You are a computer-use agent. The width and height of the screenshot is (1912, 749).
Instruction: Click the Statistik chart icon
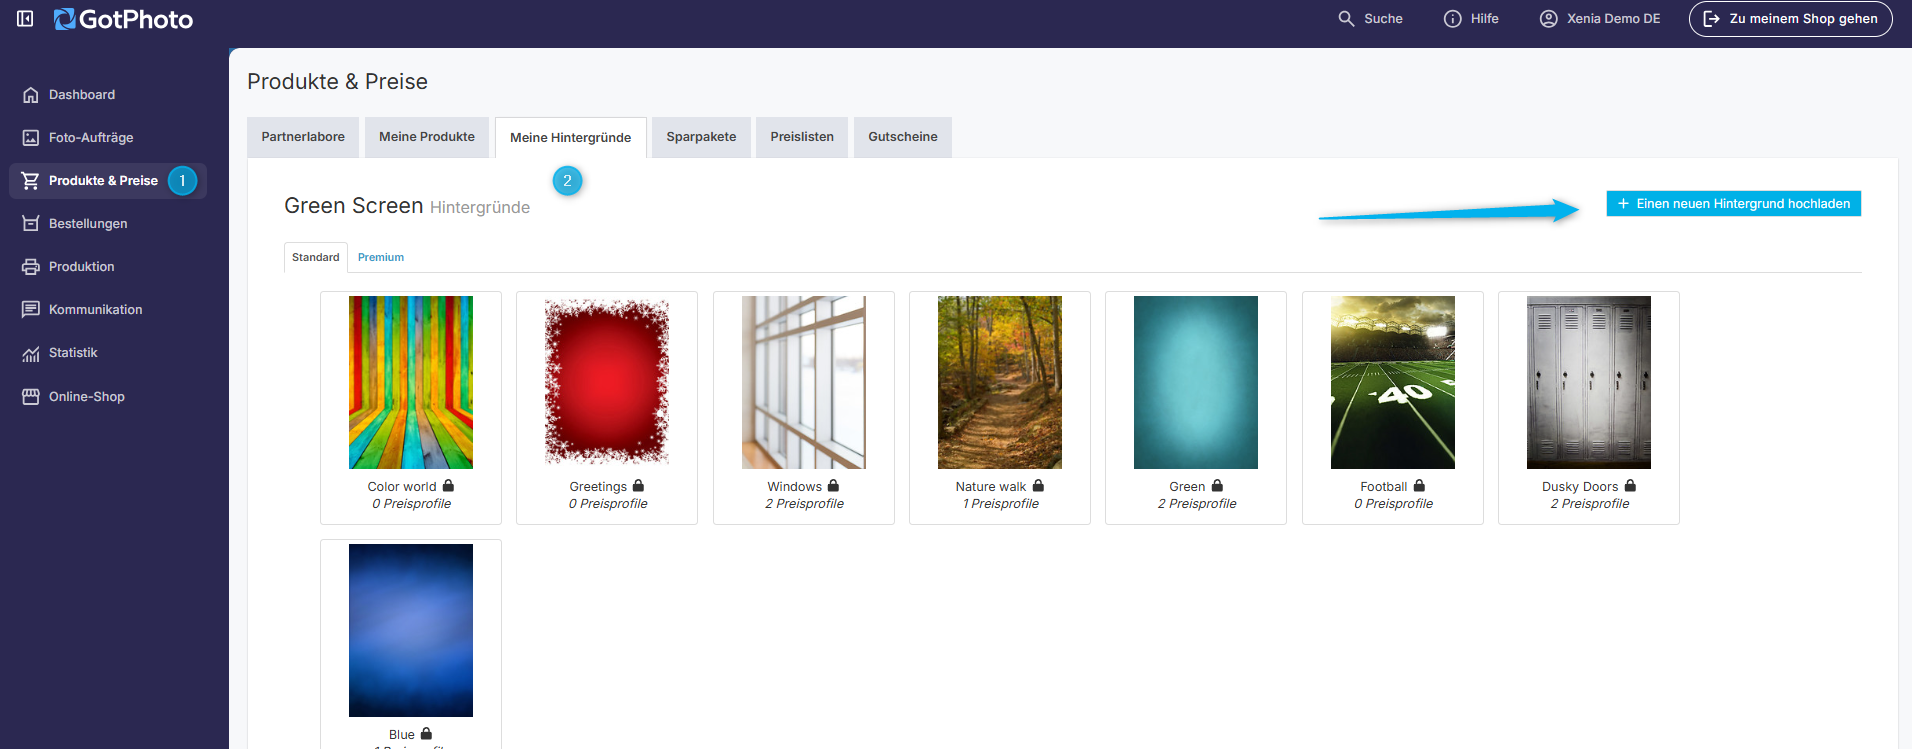[x=31, y=353]
